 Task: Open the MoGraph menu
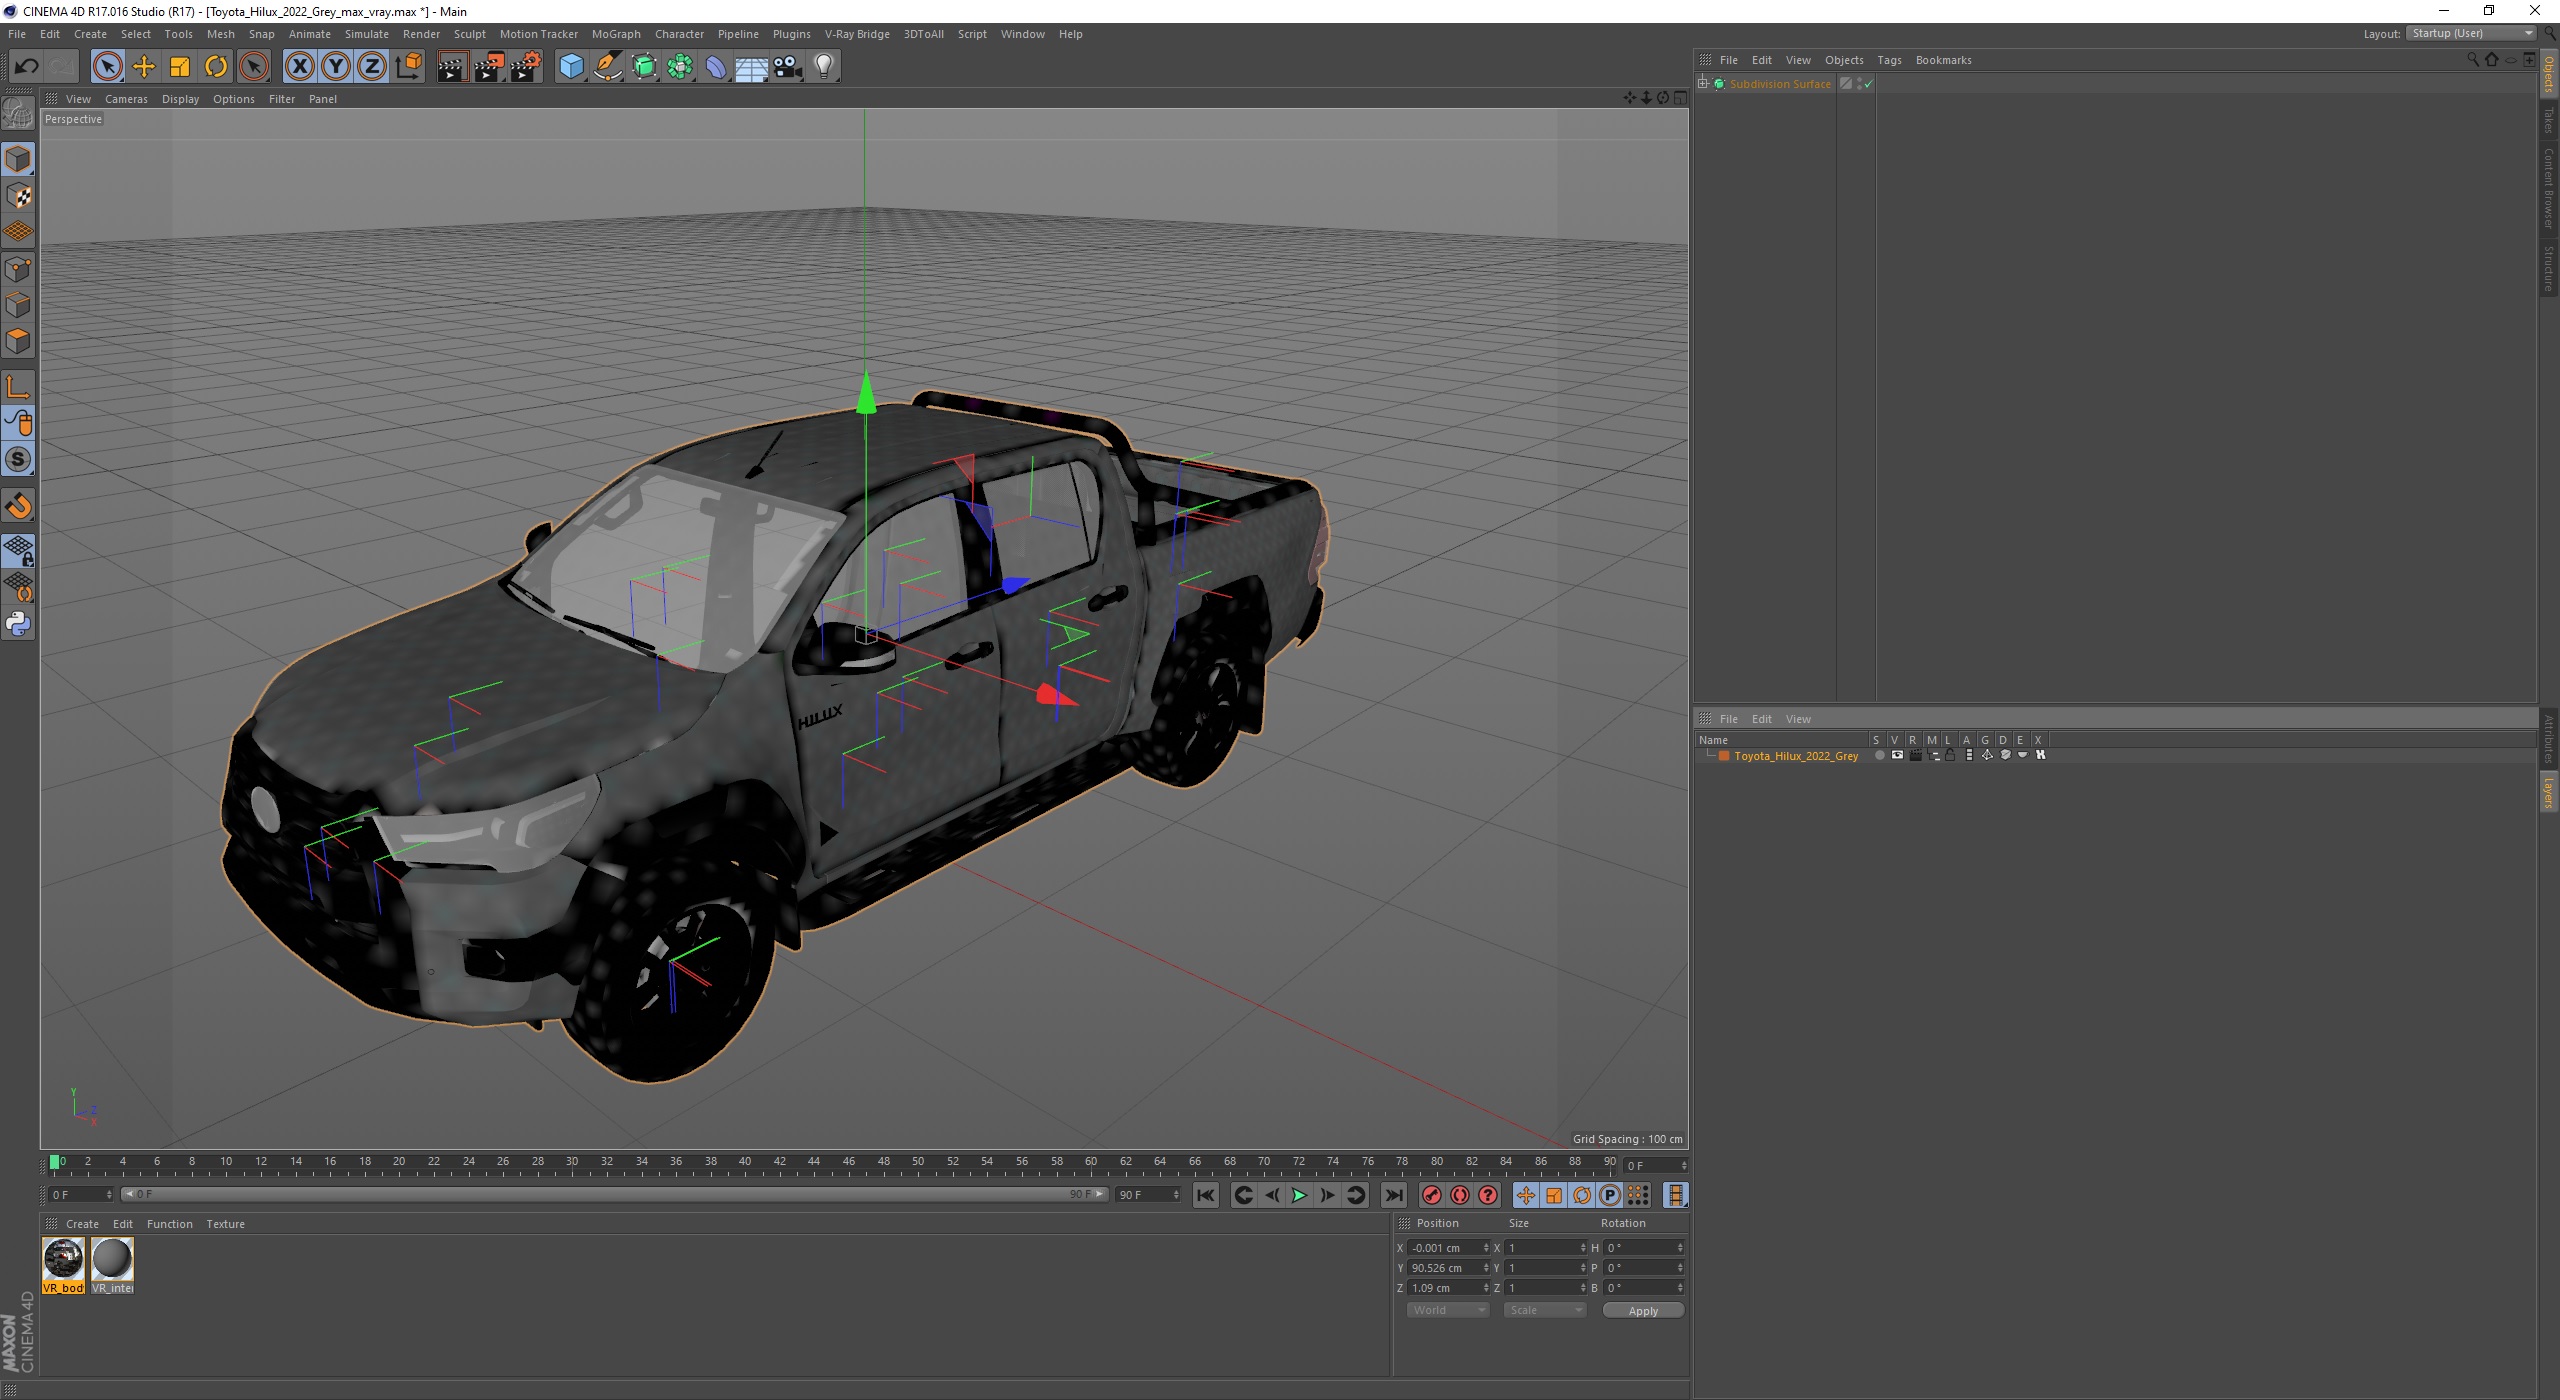tap(617, 33)
